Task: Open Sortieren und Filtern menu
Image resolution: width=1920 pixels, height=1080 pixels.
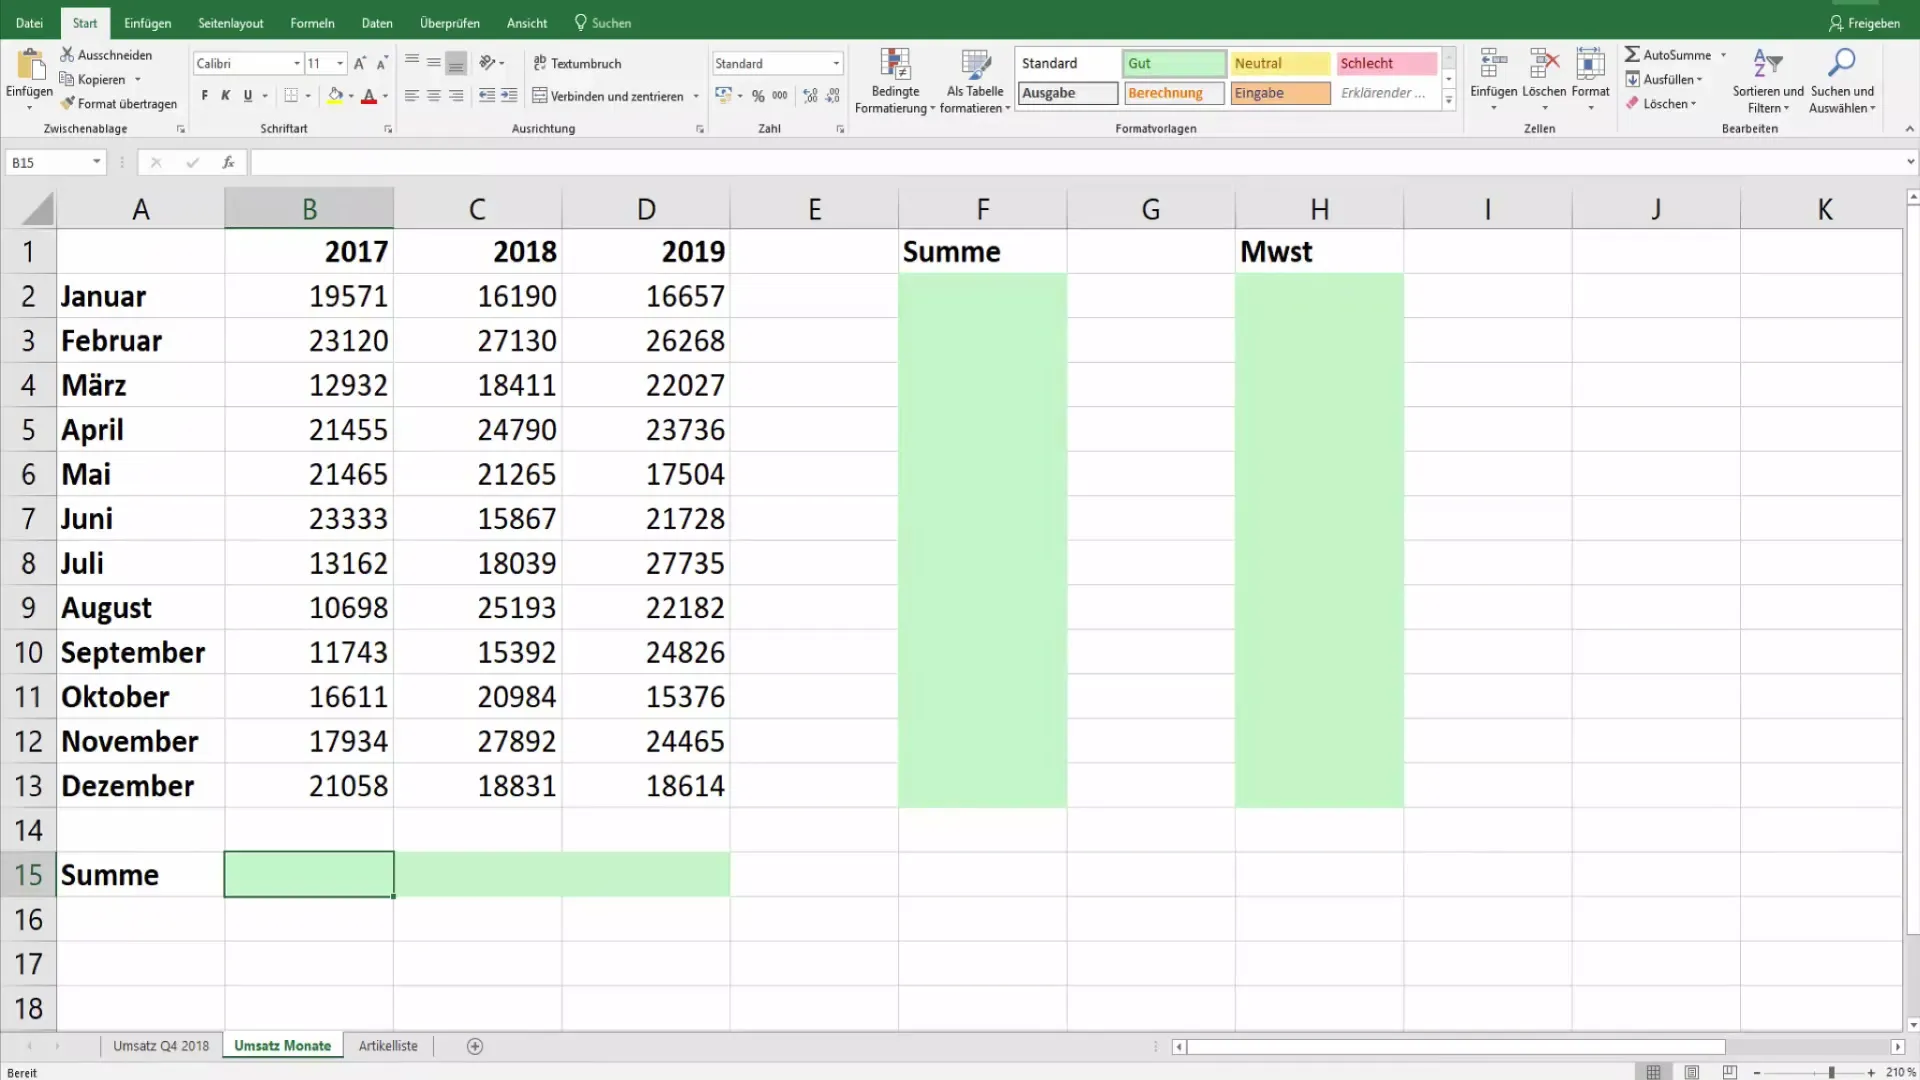Action: (x=1768, y=81)
